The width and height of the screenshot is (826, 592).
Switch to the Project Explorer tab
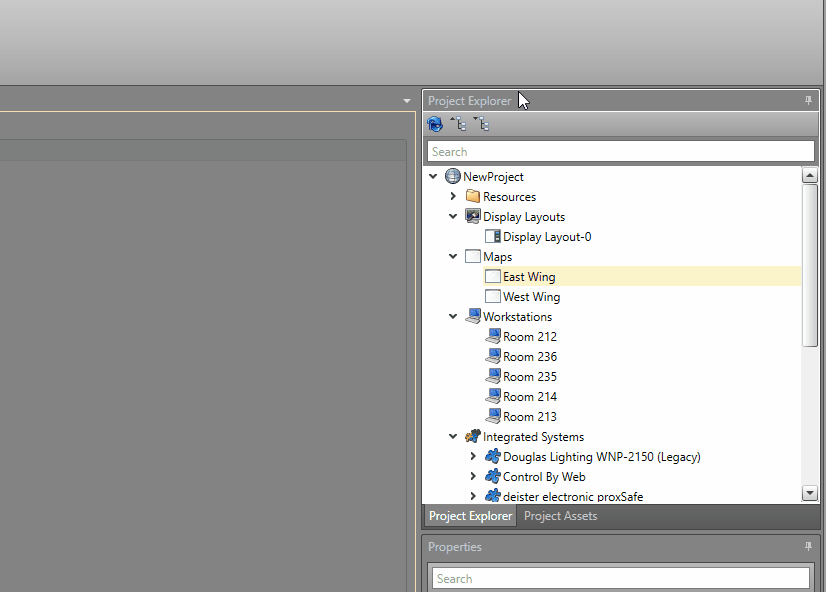470,516
